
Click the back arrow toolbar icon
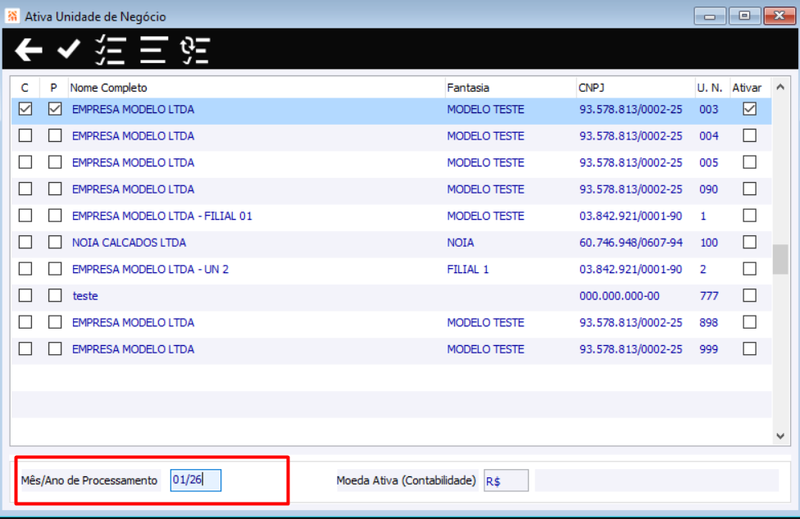coord(29,50)
